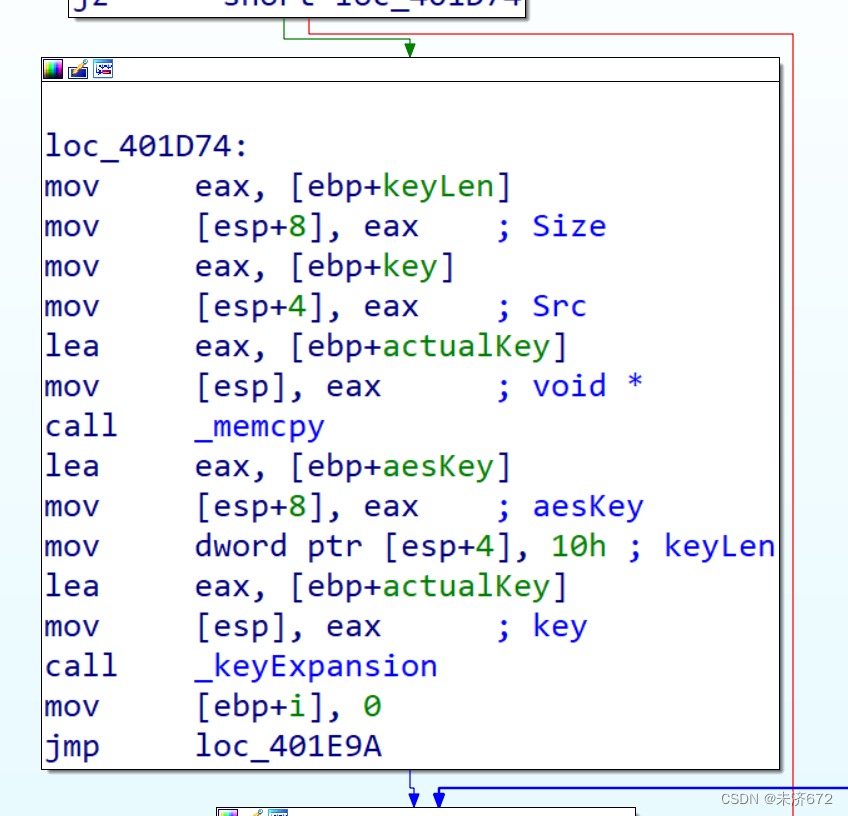Click the edit node comment pencil icon
848x816 pixels.
tap(78, 69)
